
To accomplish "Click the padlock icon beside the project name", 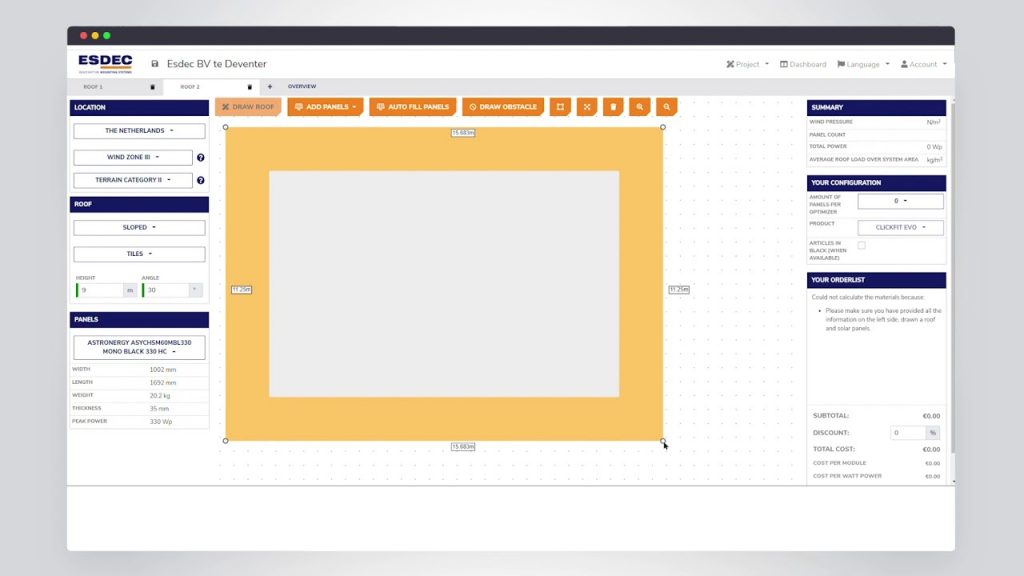I will tap(155, 63).
